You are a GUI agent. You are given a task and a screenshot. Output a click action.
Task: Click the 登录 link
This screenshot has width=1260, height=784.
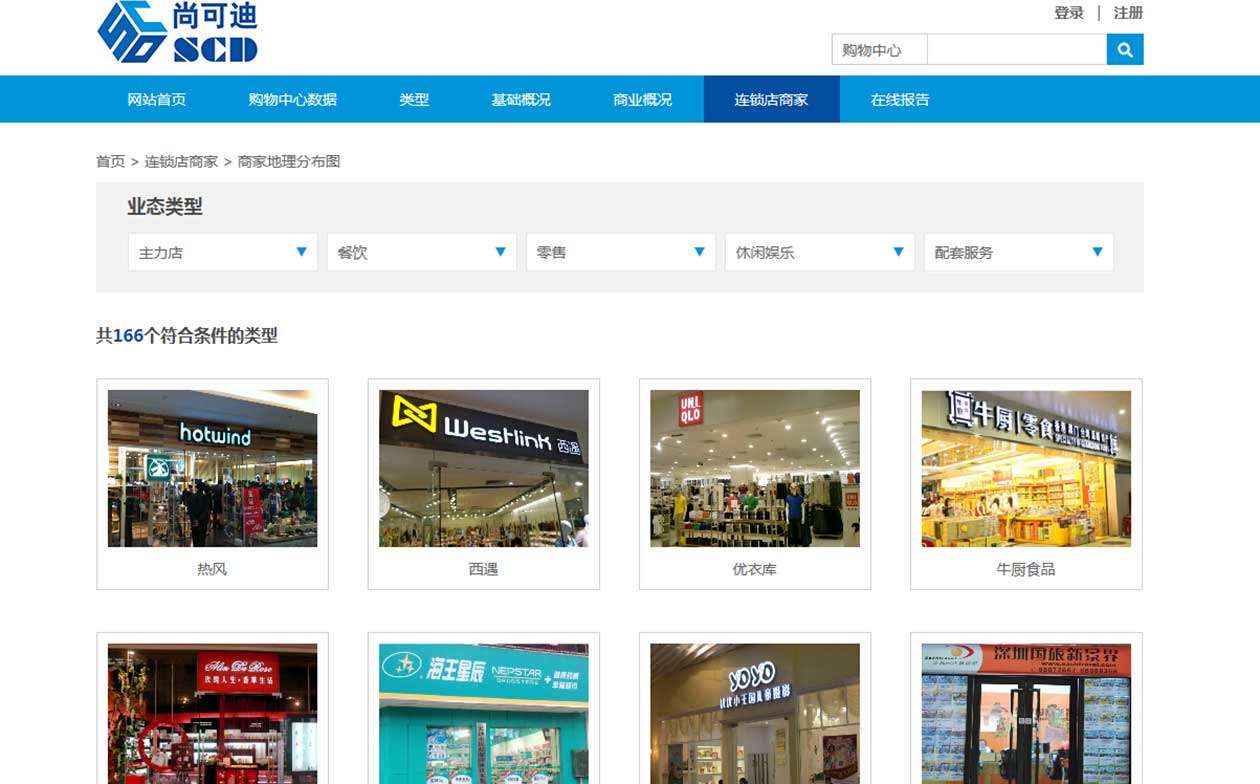pyautogui.click(x=1069, y=13)
